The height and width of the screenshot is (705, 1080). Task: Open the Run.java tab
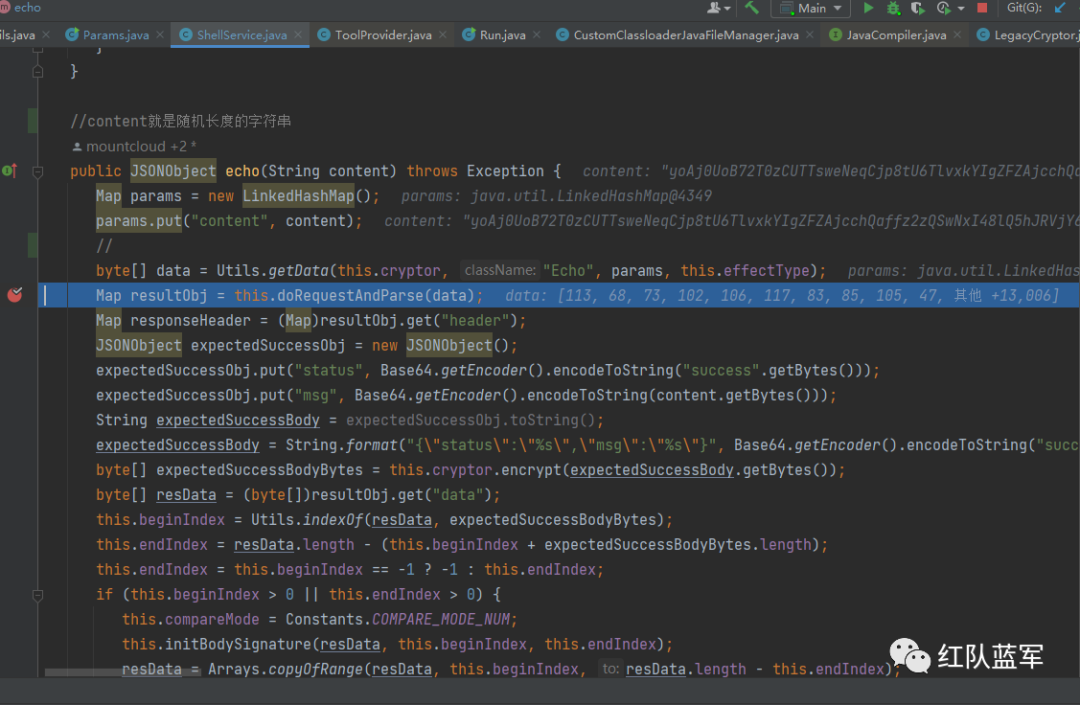[x=502, y=35]
